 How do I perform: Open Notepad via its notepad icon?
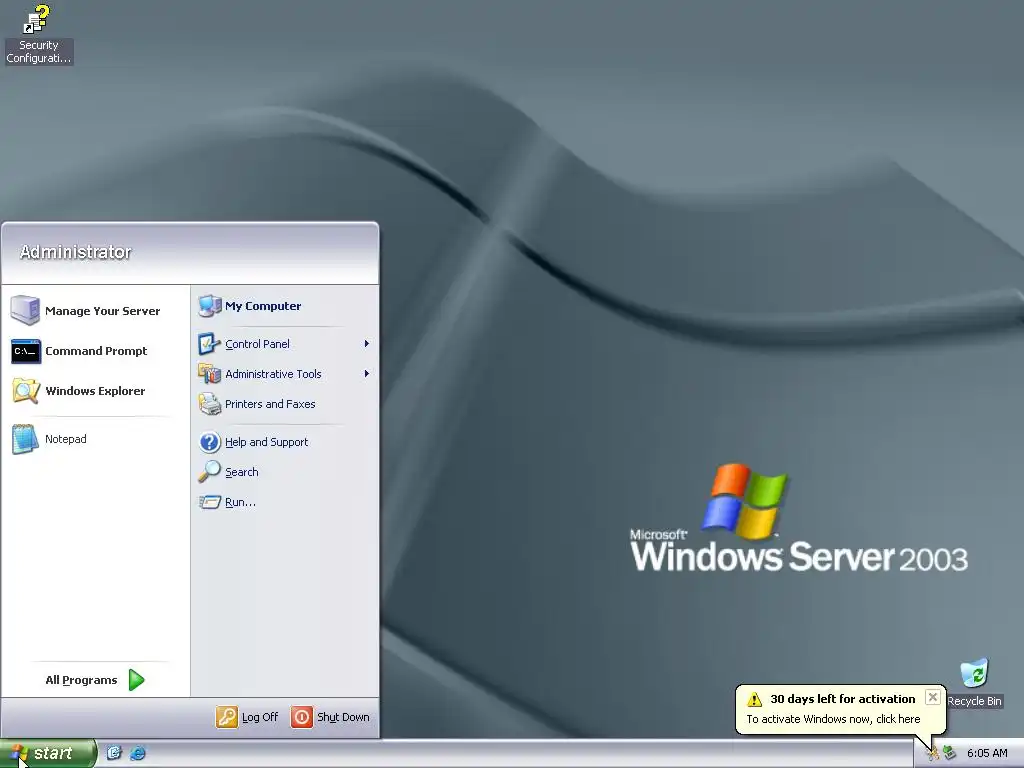[25, 439]
